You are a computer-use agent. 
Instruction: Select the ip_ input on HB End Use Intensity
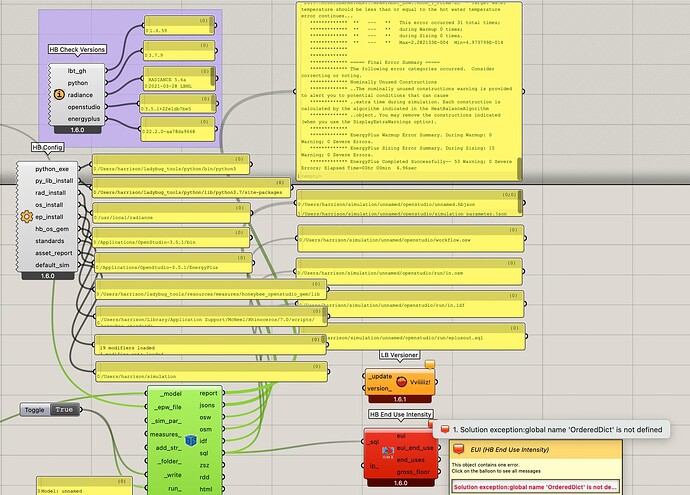(x=374, y=466)
